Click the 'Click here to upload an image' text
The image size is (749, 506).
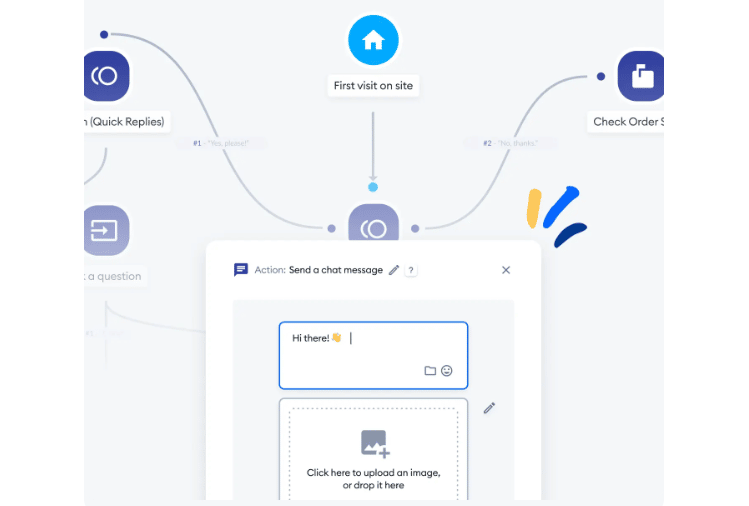373,473
